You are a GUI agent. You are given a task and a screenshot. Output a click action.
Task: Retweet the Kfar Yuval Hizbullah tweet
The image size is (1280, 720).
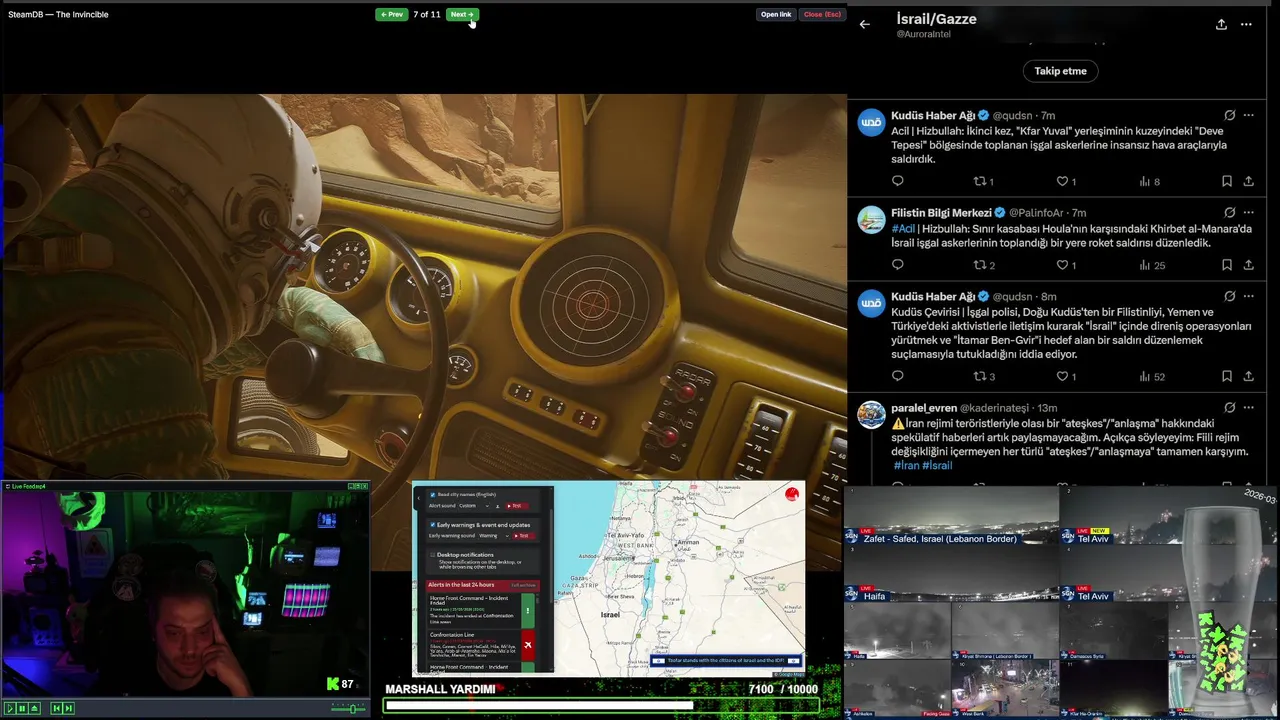pos(980,181)
